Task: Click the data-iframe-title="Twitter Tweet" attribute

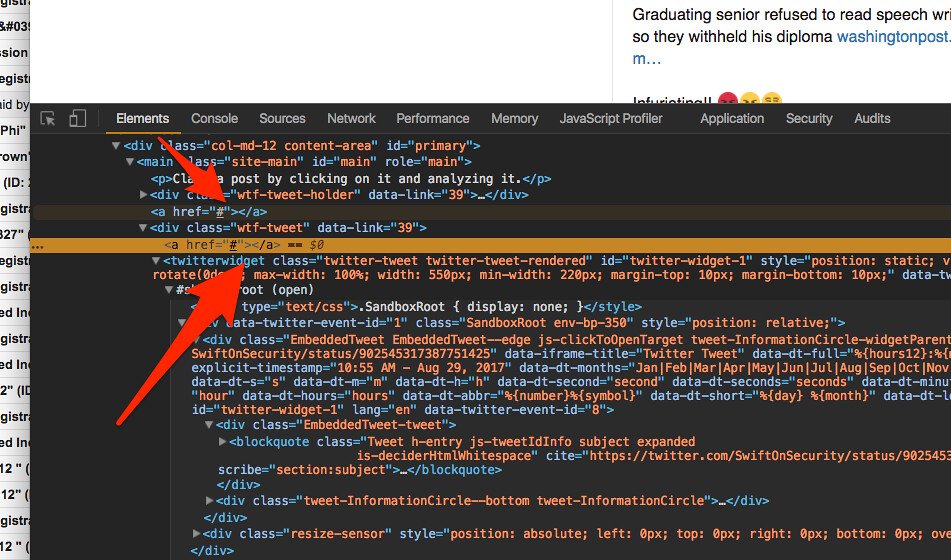Action: 624,354
